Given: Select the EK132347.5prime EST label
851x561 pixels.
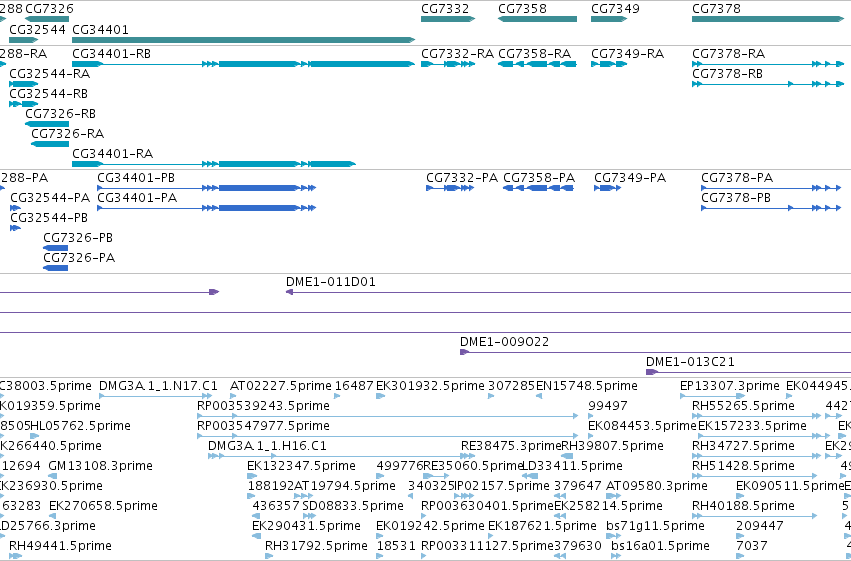Looking at the screenshot, I should click(301, 466).
